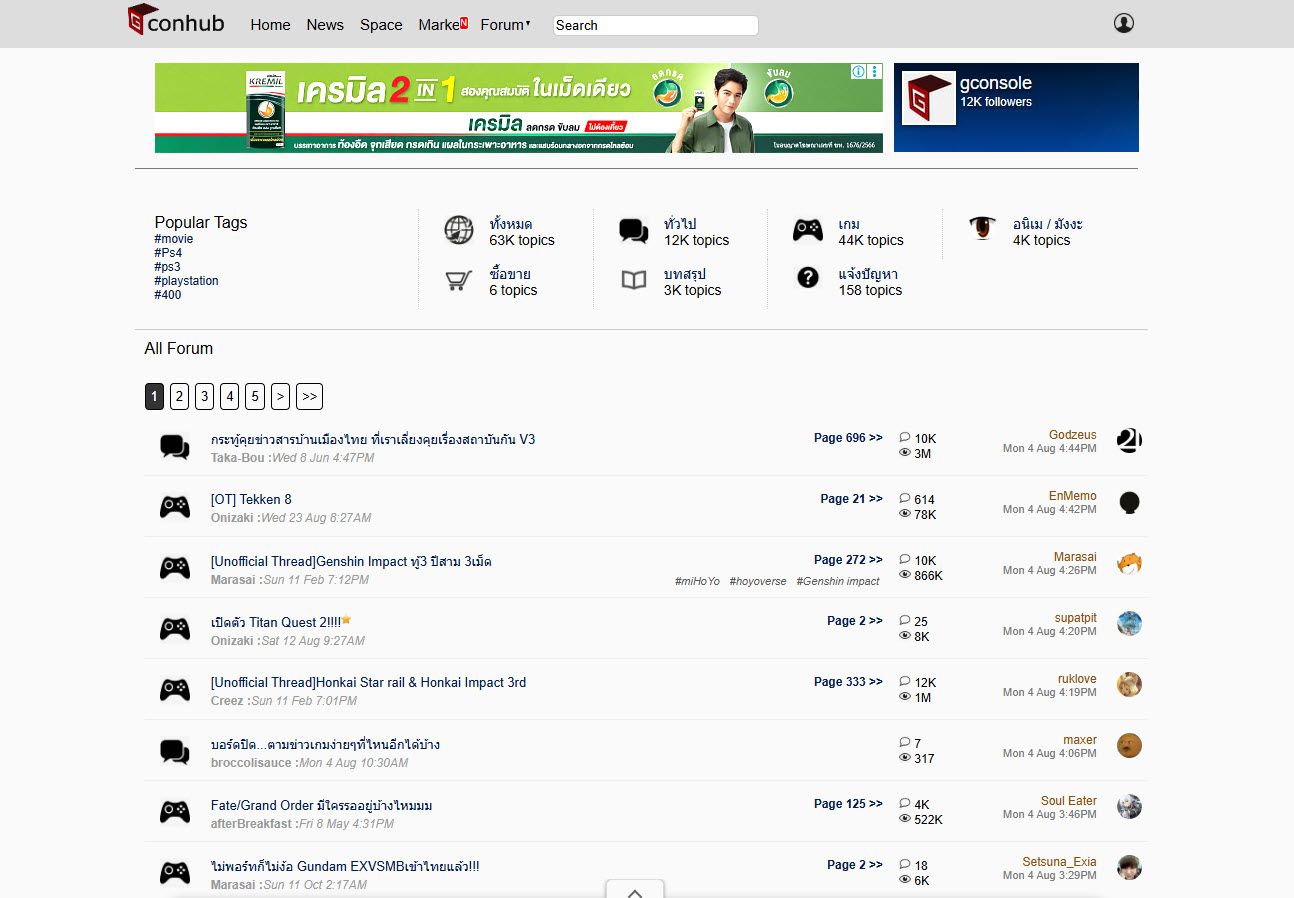The image size is (1294, 898).
Task: Click the chat icon of the V3 news thread
Action: (175, 447)
